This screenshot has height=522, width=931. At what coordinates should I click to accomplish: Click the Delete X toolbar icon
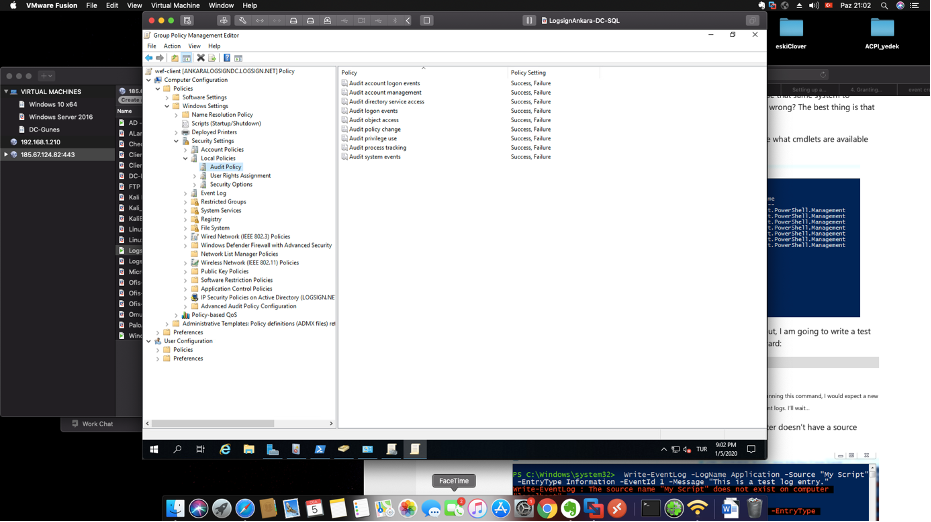(201, 58)
